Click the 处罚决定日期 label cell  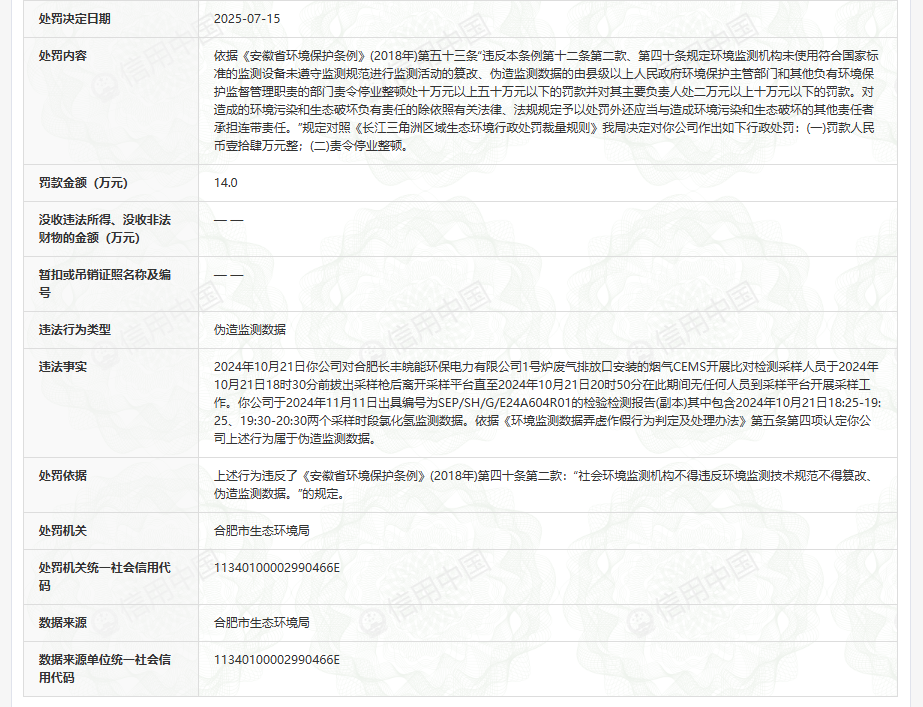[x=75, y=19]
